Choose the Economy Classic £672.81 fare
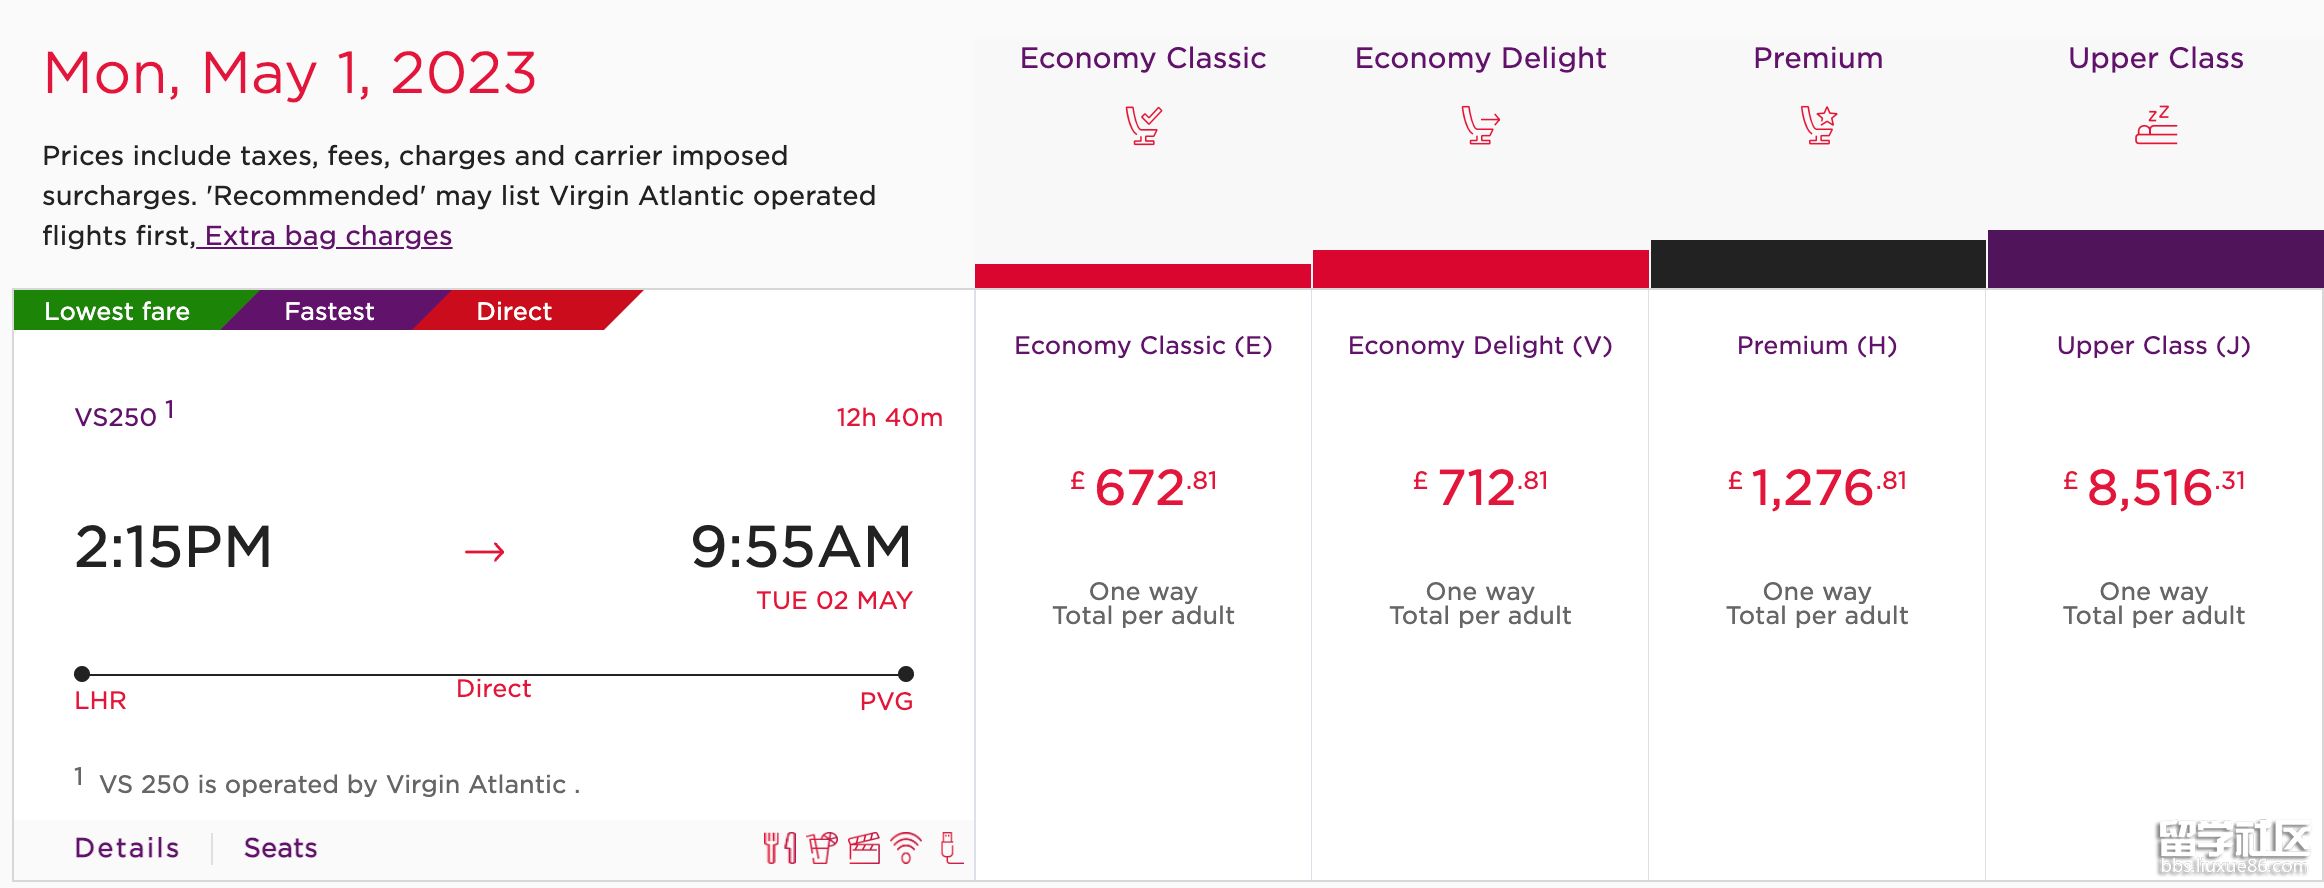Viewport: 2324px width, 888px height. coord(1143,487)
